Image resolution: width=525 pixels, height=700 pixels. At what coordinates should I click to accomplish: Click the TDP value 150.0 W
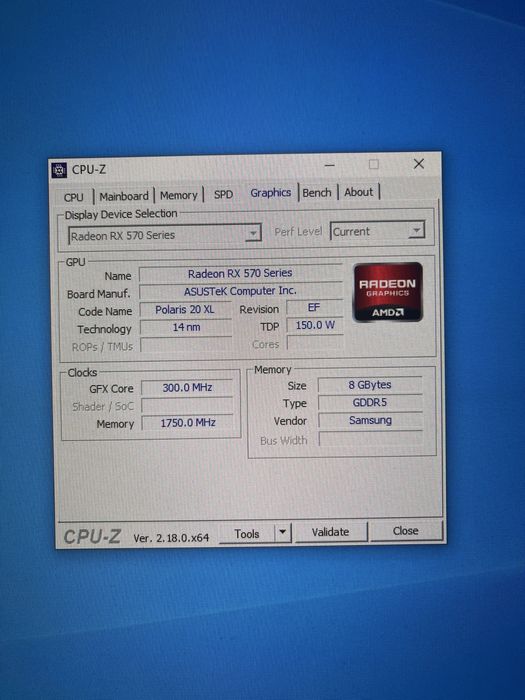coord(315,325)
